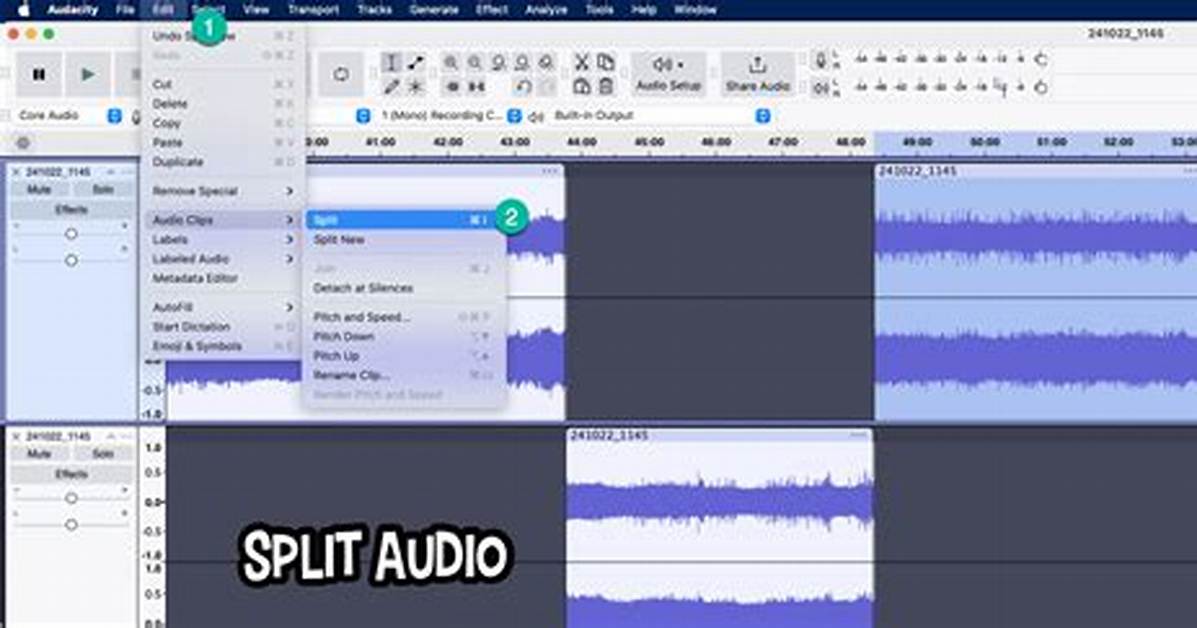Toggle the Loop button in transport toolbar
This screenshot has width=1197, height=628.
[x=341, y=74]
